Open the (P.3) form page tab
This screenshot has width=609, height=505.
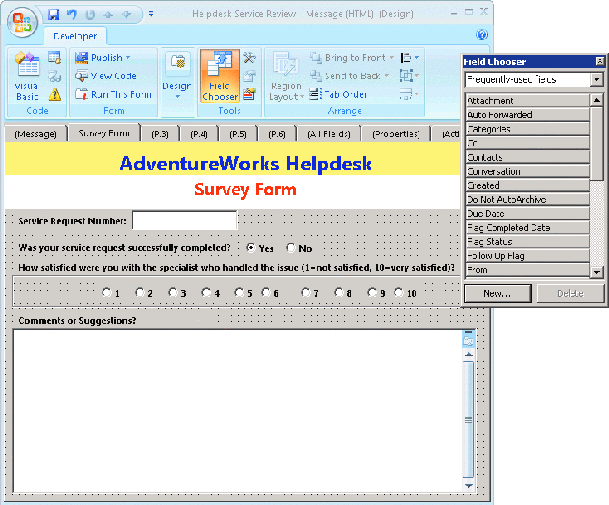pos(160,134)
